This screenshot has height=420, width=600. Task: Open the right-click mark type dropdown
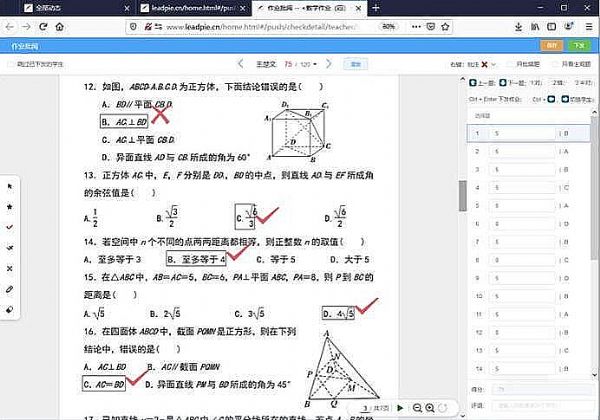(x=494, y=64)
